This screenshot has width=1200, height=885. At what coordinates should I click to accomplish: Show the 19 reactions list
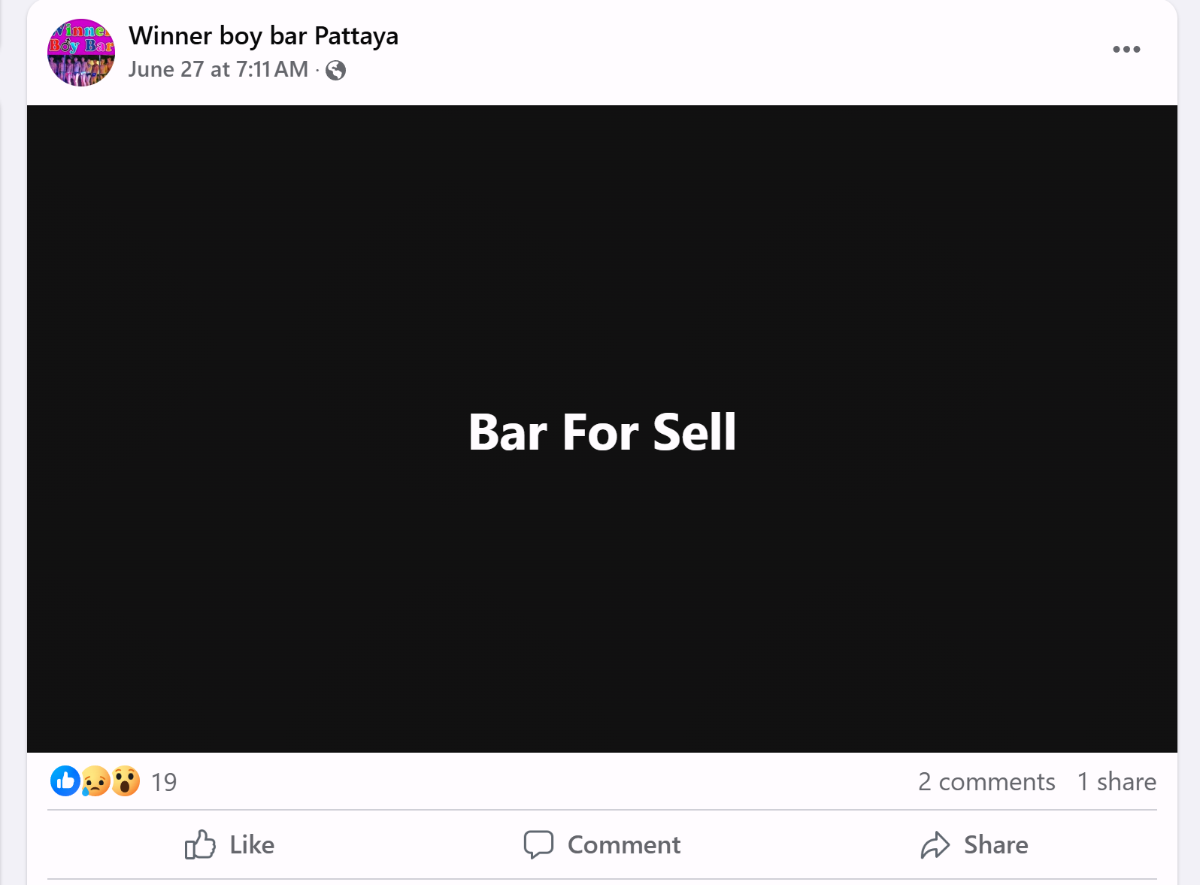click(x=164, y=782)
